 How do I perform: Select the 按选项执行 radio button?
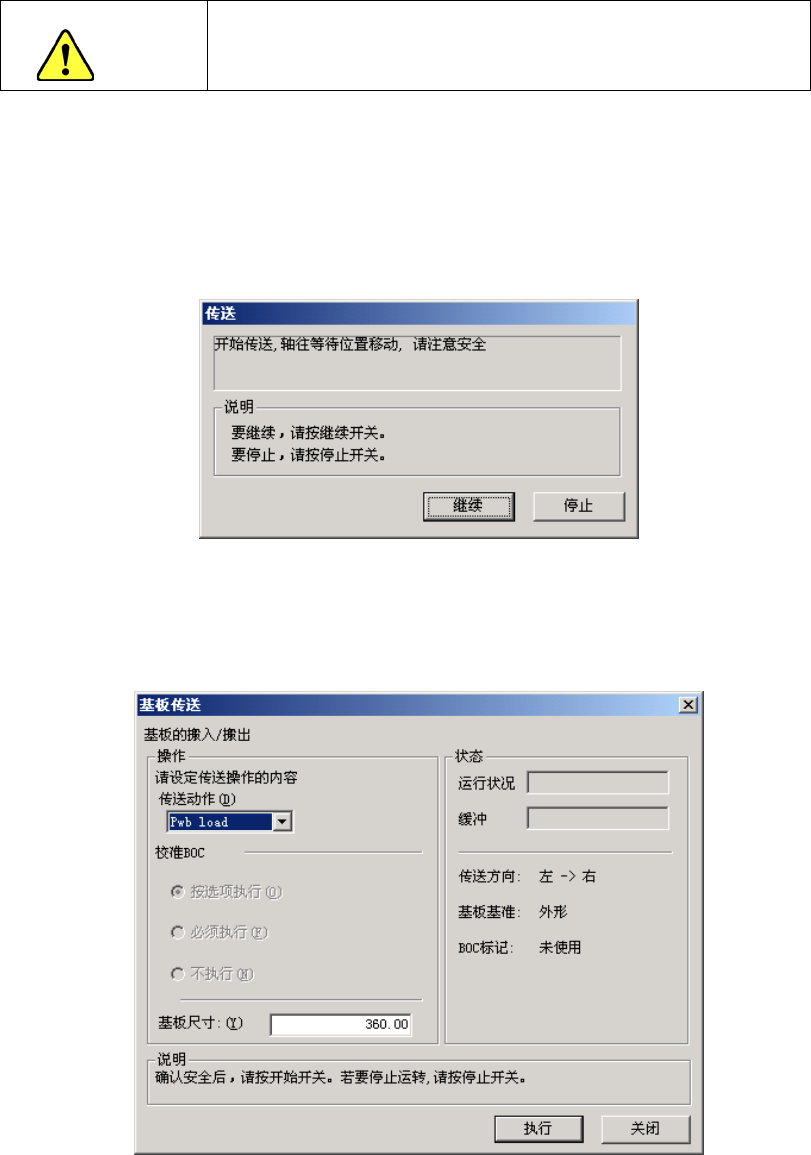(178, 892)
